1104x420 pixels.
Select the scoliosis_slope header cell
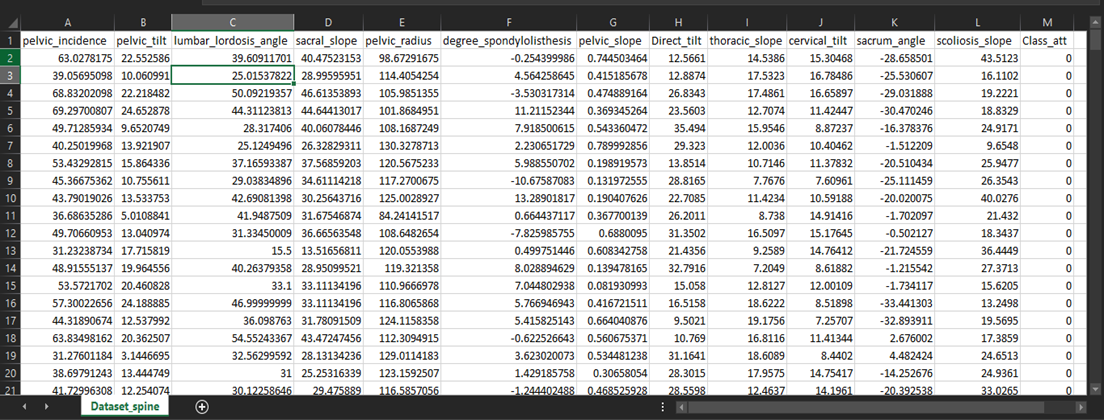[x=977, y=41]
